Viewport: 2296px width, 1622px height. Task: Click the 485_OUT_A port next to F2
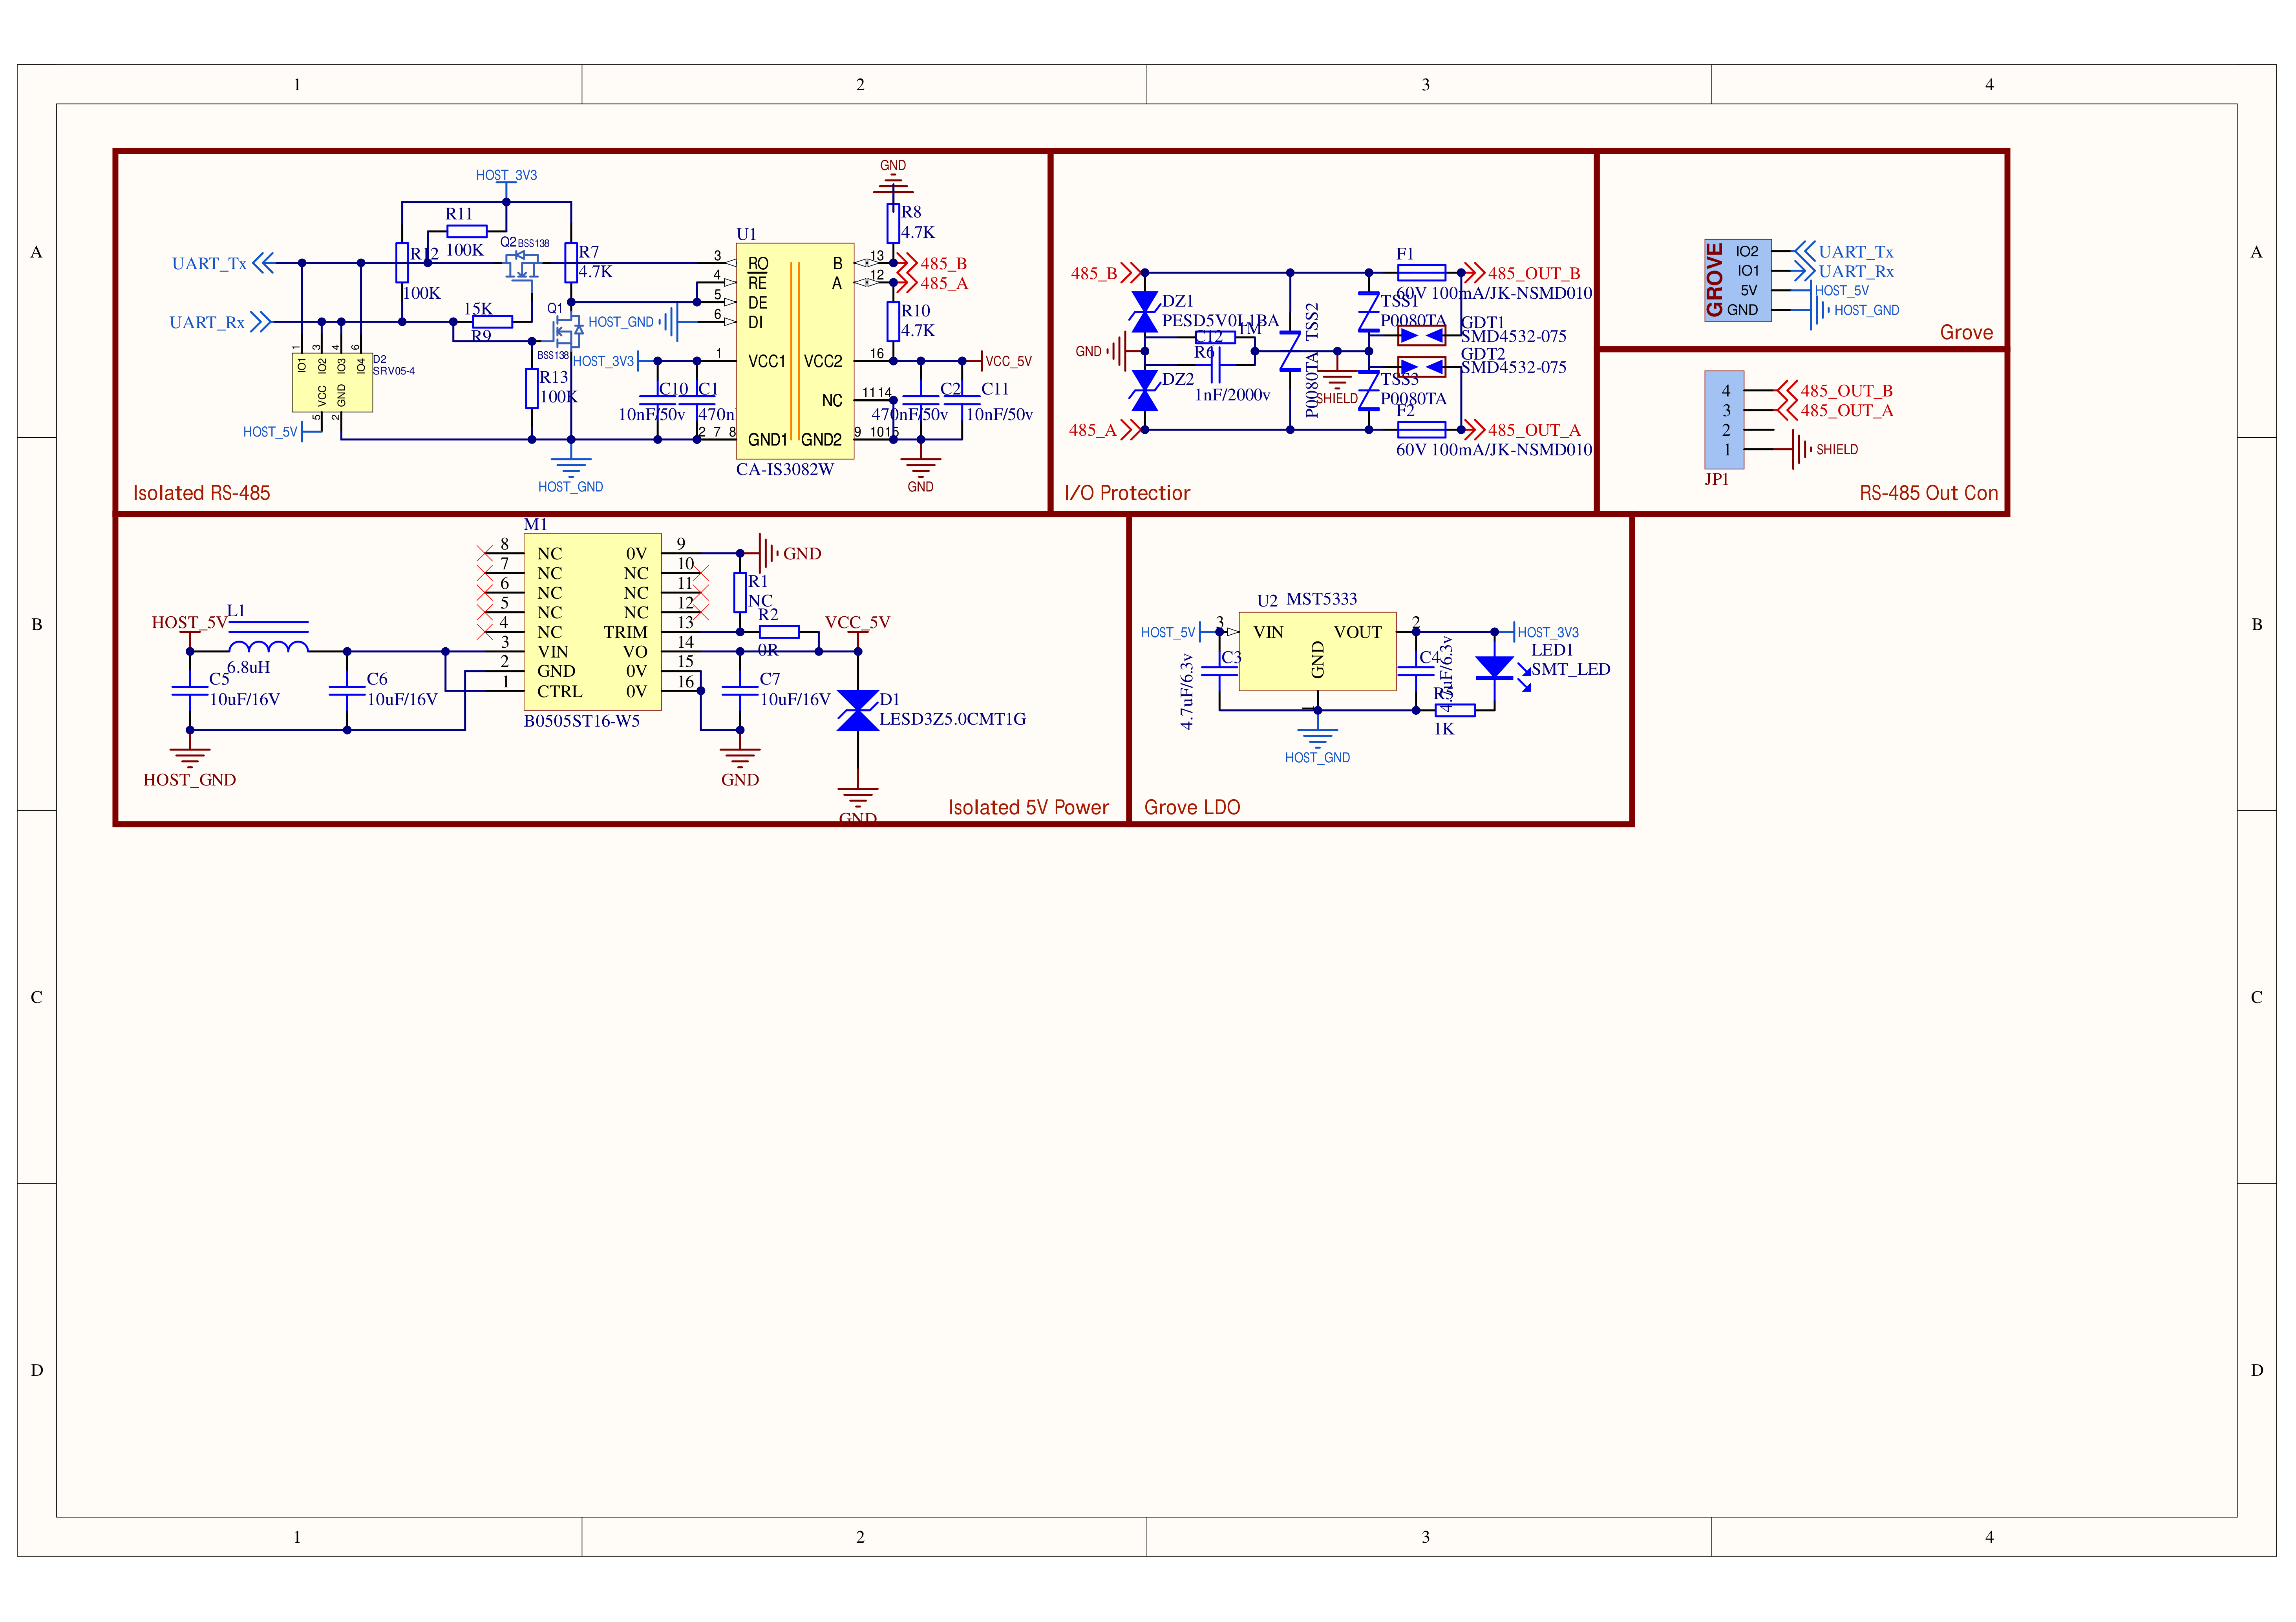[1522, 430]
